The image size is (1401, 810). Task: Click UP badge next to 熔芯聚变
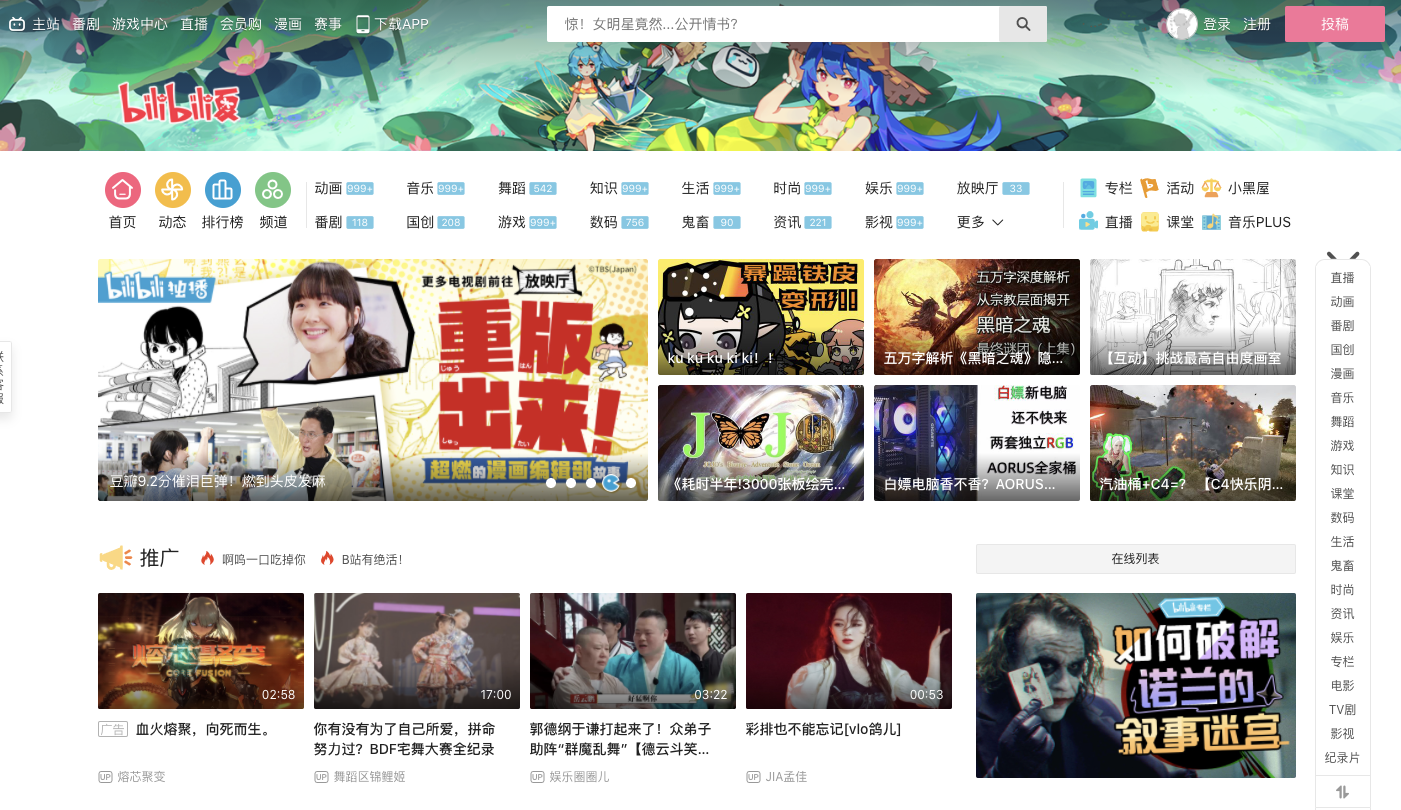pyautogui.click(x=105, y=777)
